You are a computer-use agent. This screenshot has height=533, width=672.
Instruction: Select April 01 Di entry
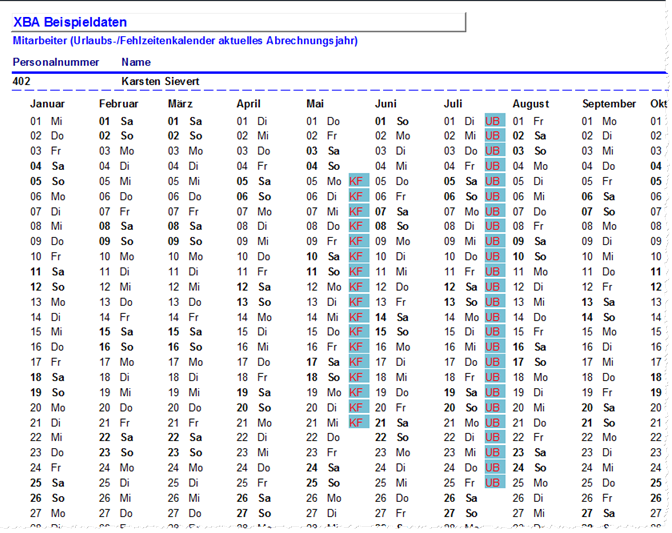252,121
